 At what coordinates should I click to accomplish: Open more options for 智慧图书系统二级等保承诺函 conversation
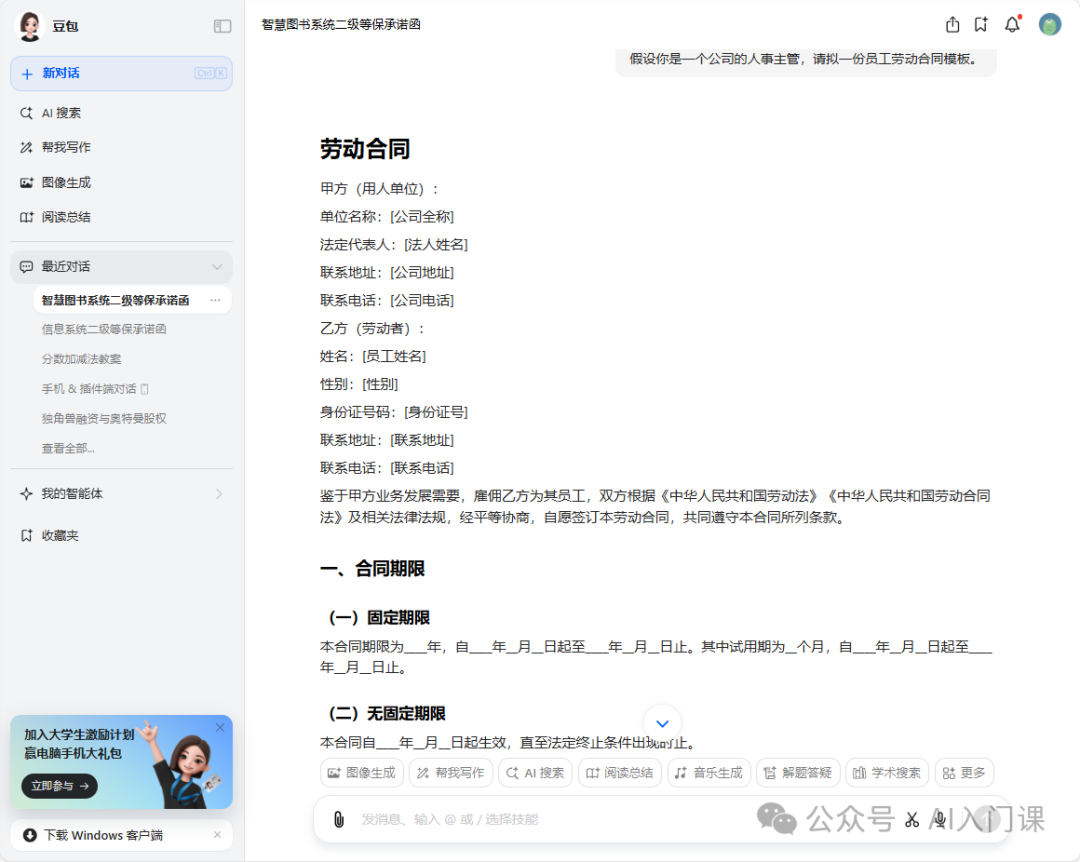point(216,300)
